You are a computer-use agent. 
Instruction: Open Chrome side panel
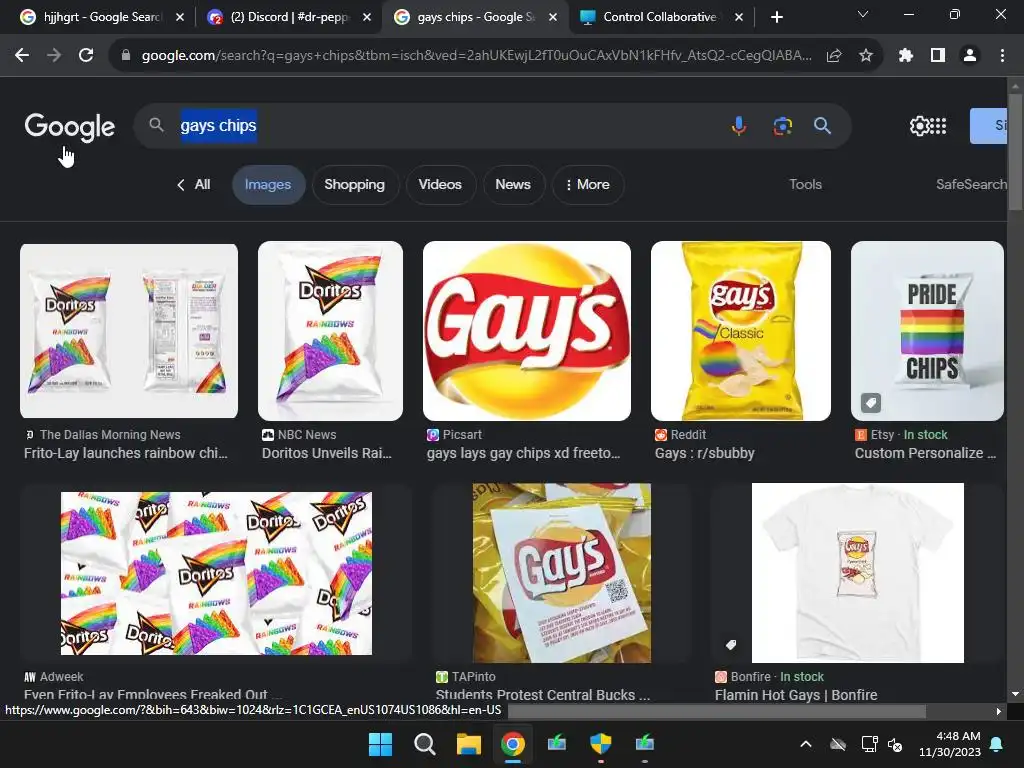[x=938, y=56]
